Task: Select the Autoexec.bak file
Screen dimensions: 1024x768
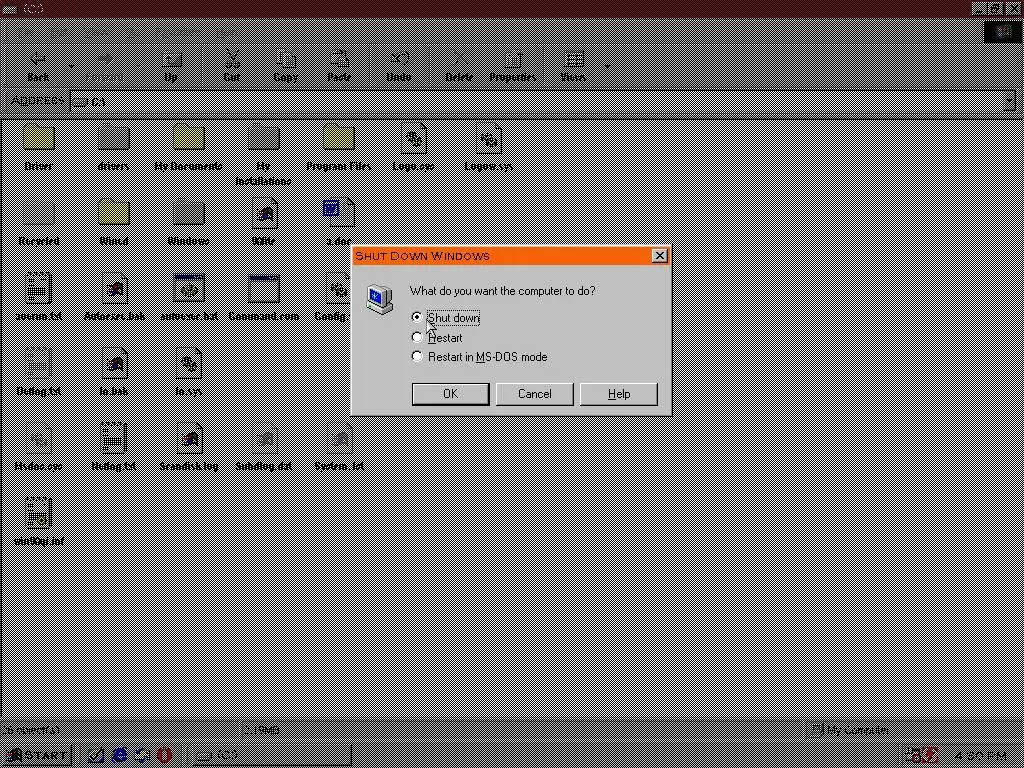Action: pos(114,298)
